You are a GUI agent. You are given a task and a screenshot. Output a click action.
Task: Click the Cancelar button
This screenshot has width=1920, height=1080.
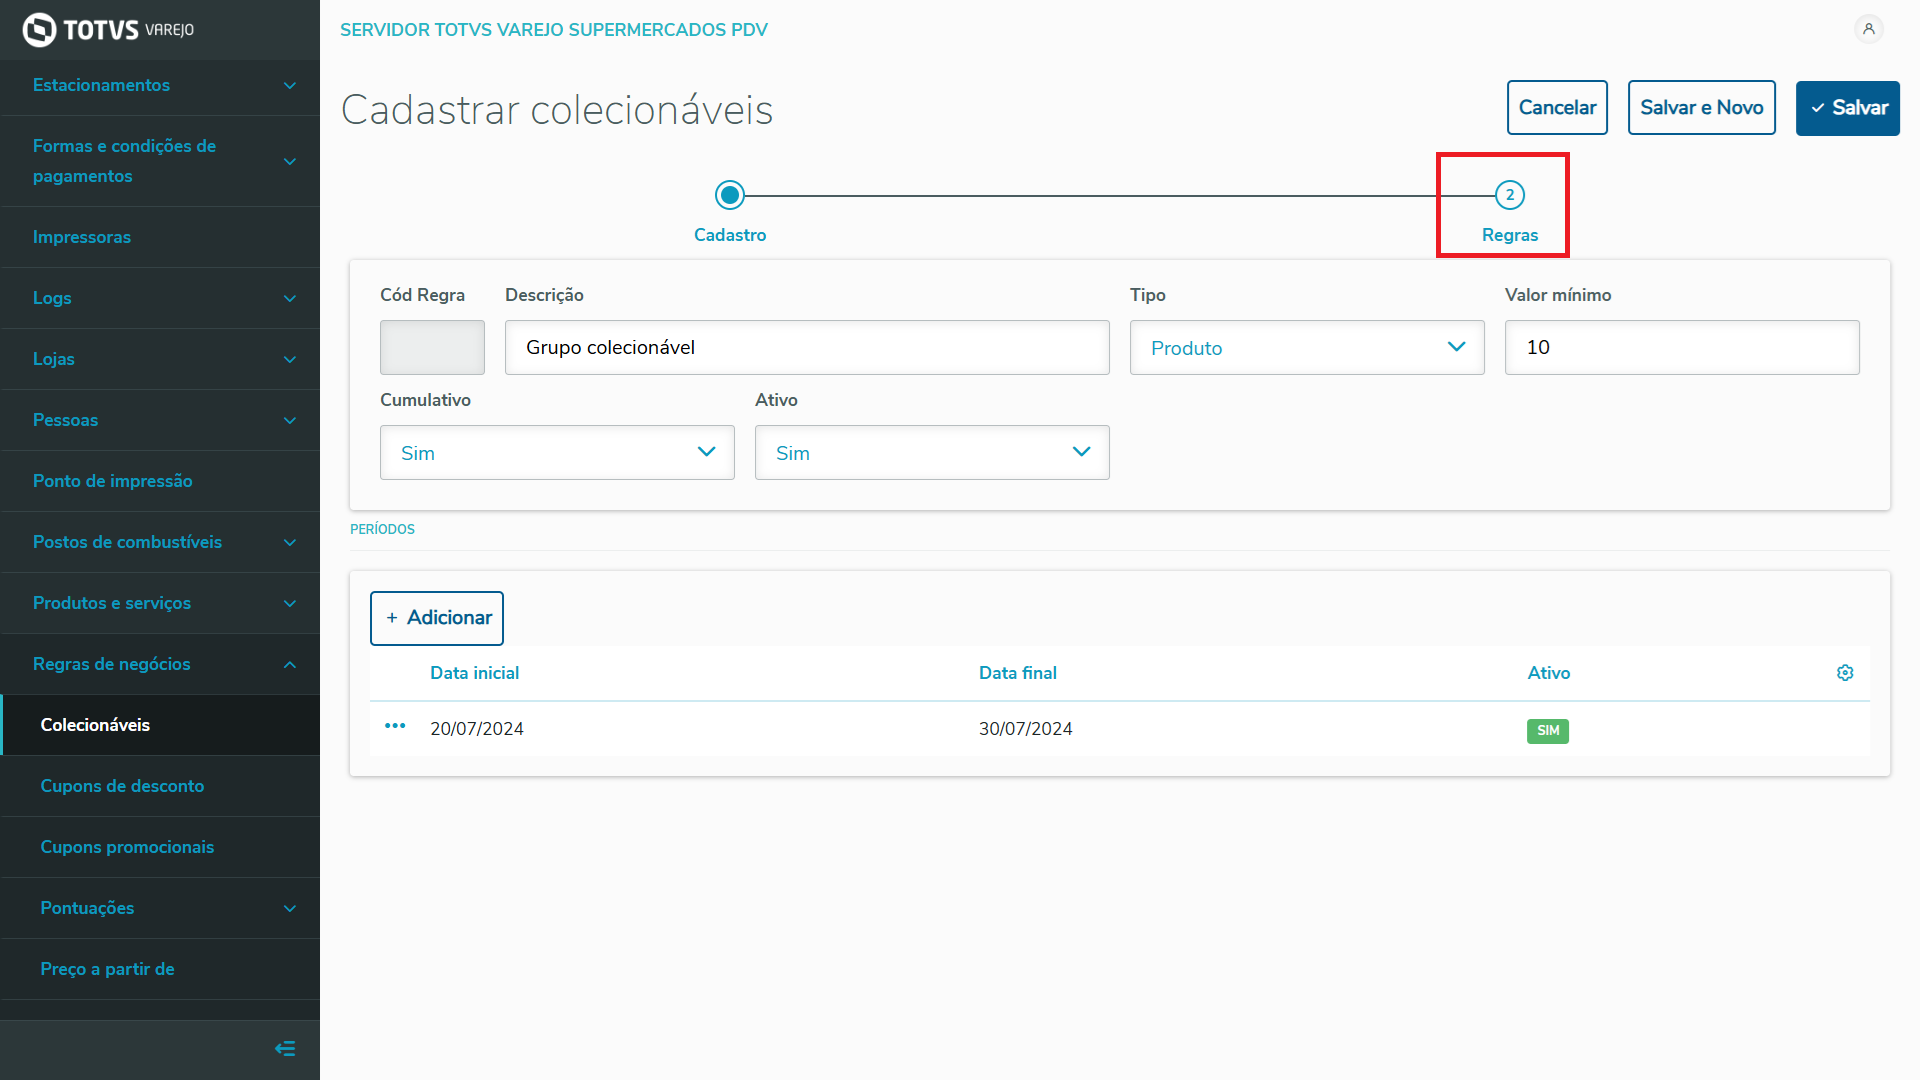tap(1557, 108)
